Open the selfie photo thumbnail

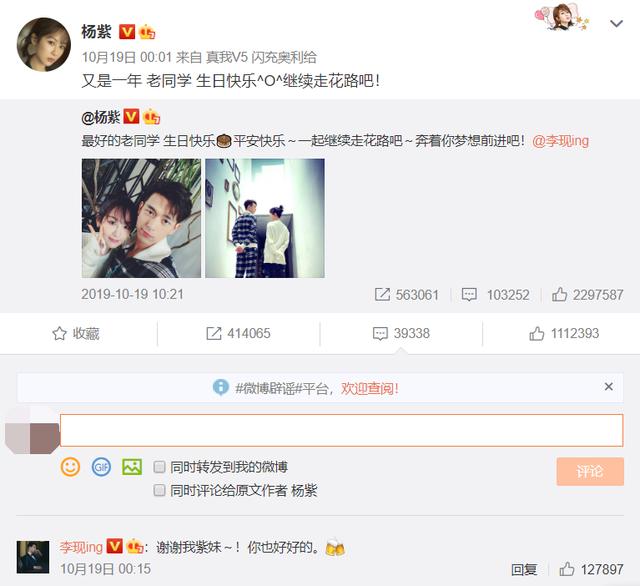click(141, 218)
